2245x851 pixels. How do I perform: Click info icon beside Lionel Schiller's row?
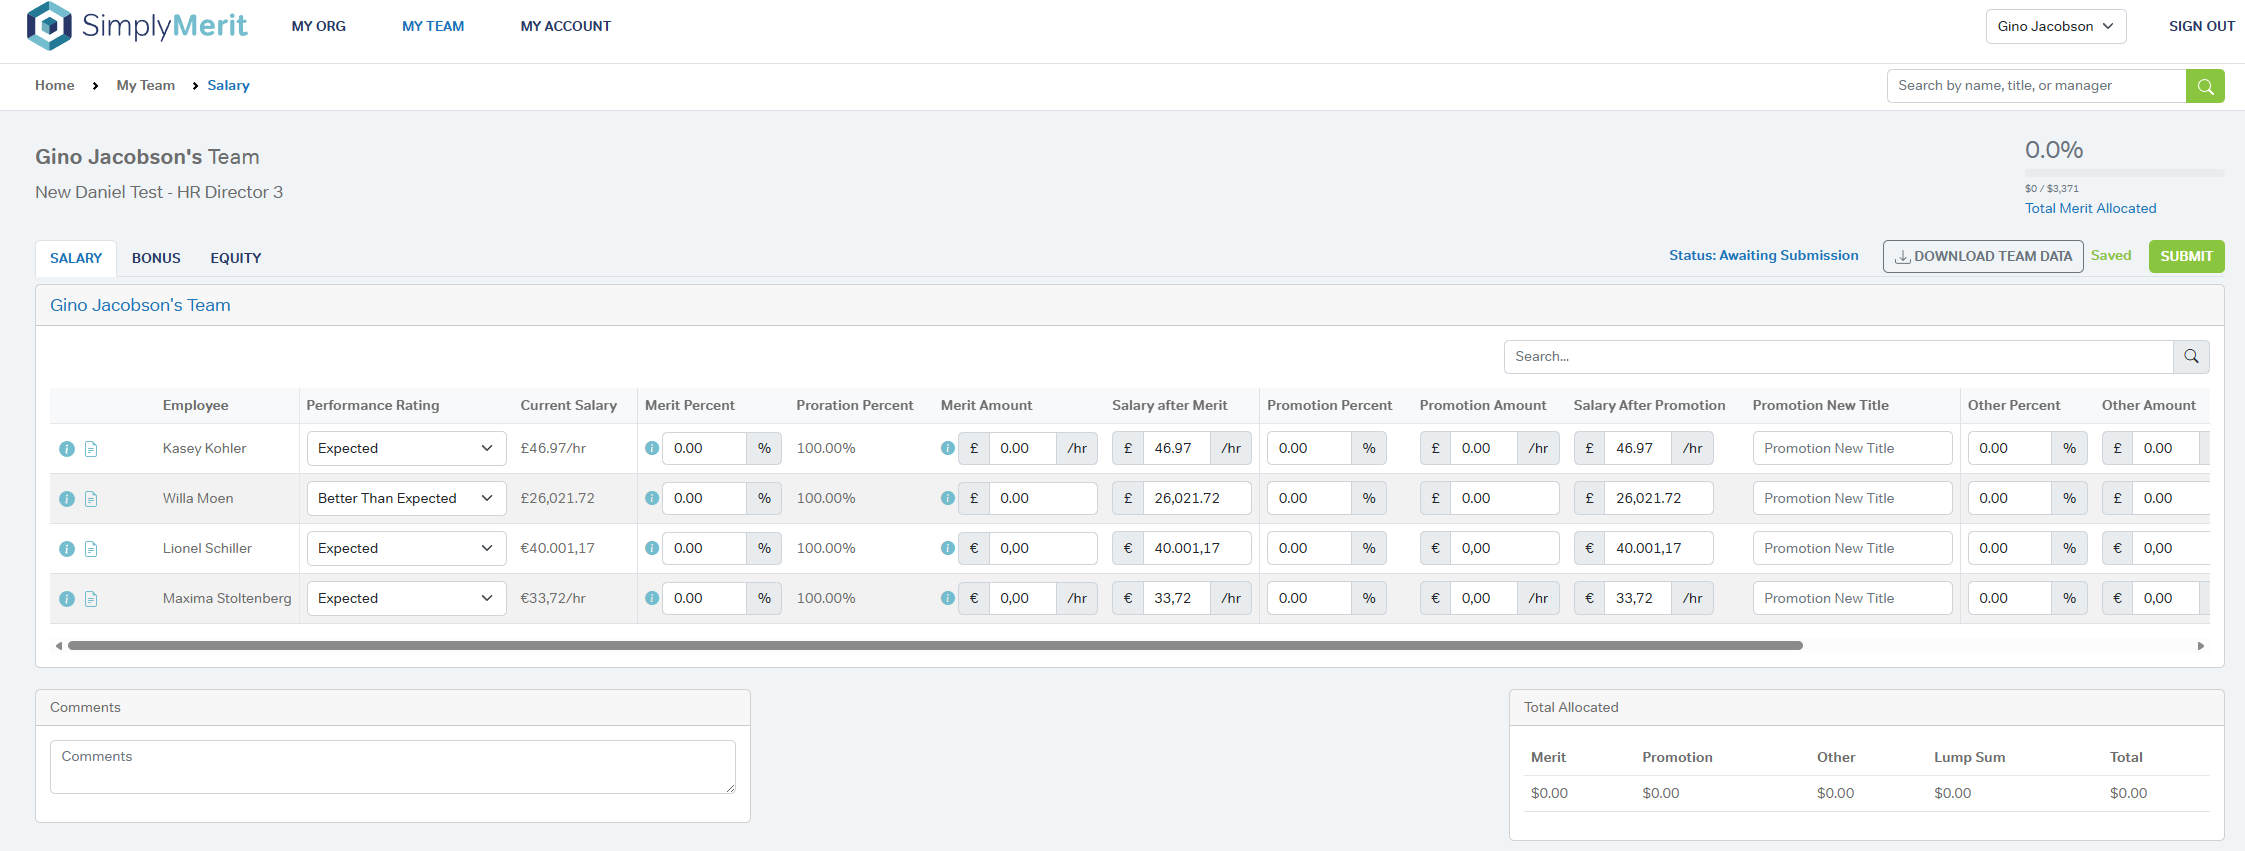[x=67, y=549]
